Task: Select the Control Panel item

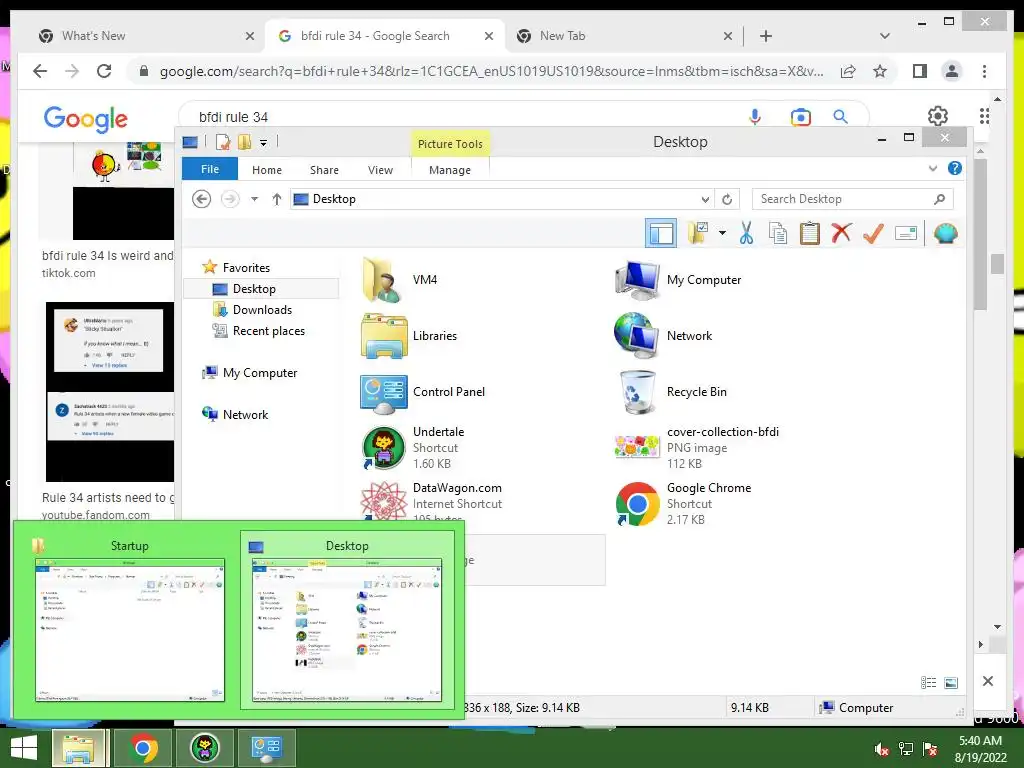Action: point(423,392)
